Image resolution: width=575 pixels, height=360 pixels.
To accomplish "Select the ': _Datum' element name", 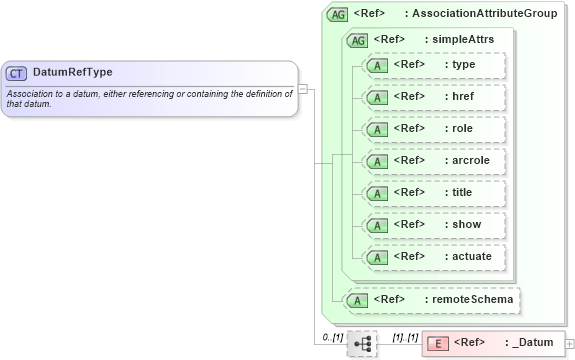I will point(529,342).
